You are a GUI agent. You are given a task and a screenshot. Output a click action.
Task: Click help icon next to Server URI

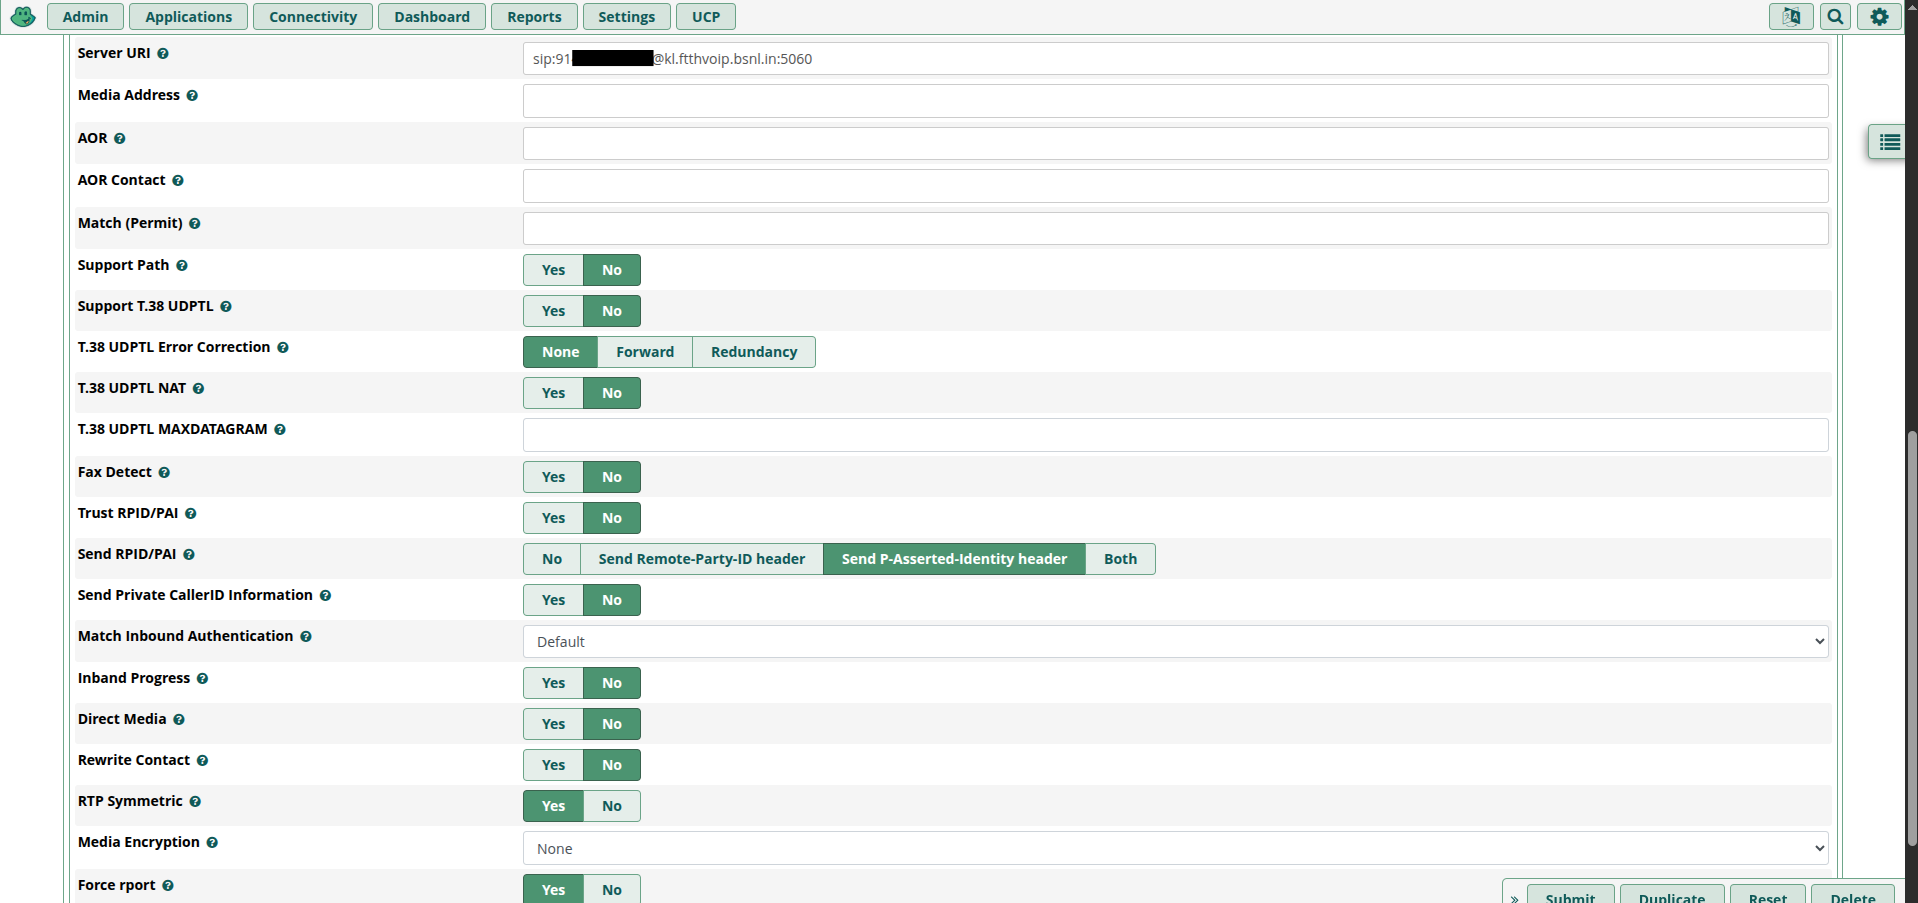click(163, 54)
